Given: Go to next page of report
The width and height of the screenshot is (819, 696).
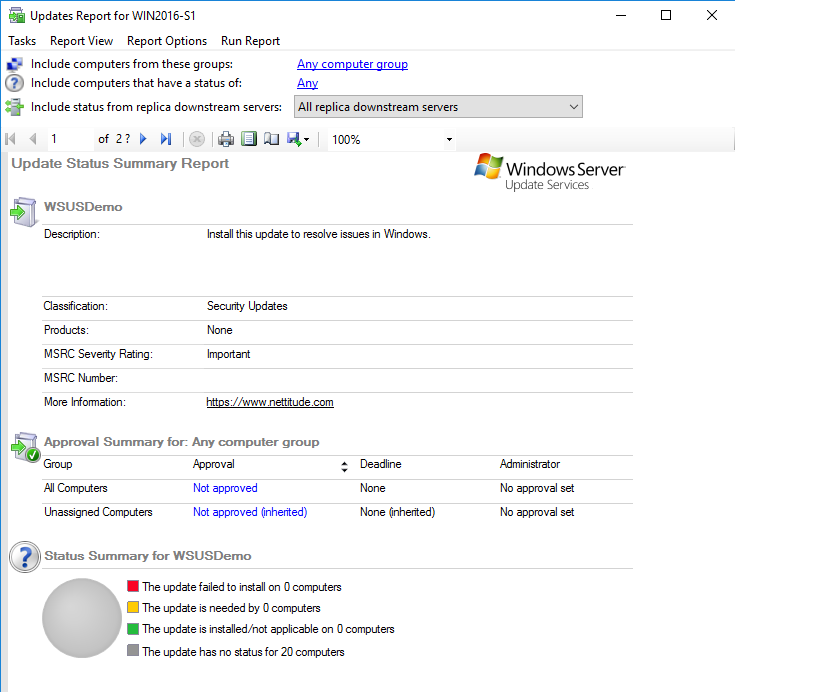Looking at the screenshot, I should 143,139.
